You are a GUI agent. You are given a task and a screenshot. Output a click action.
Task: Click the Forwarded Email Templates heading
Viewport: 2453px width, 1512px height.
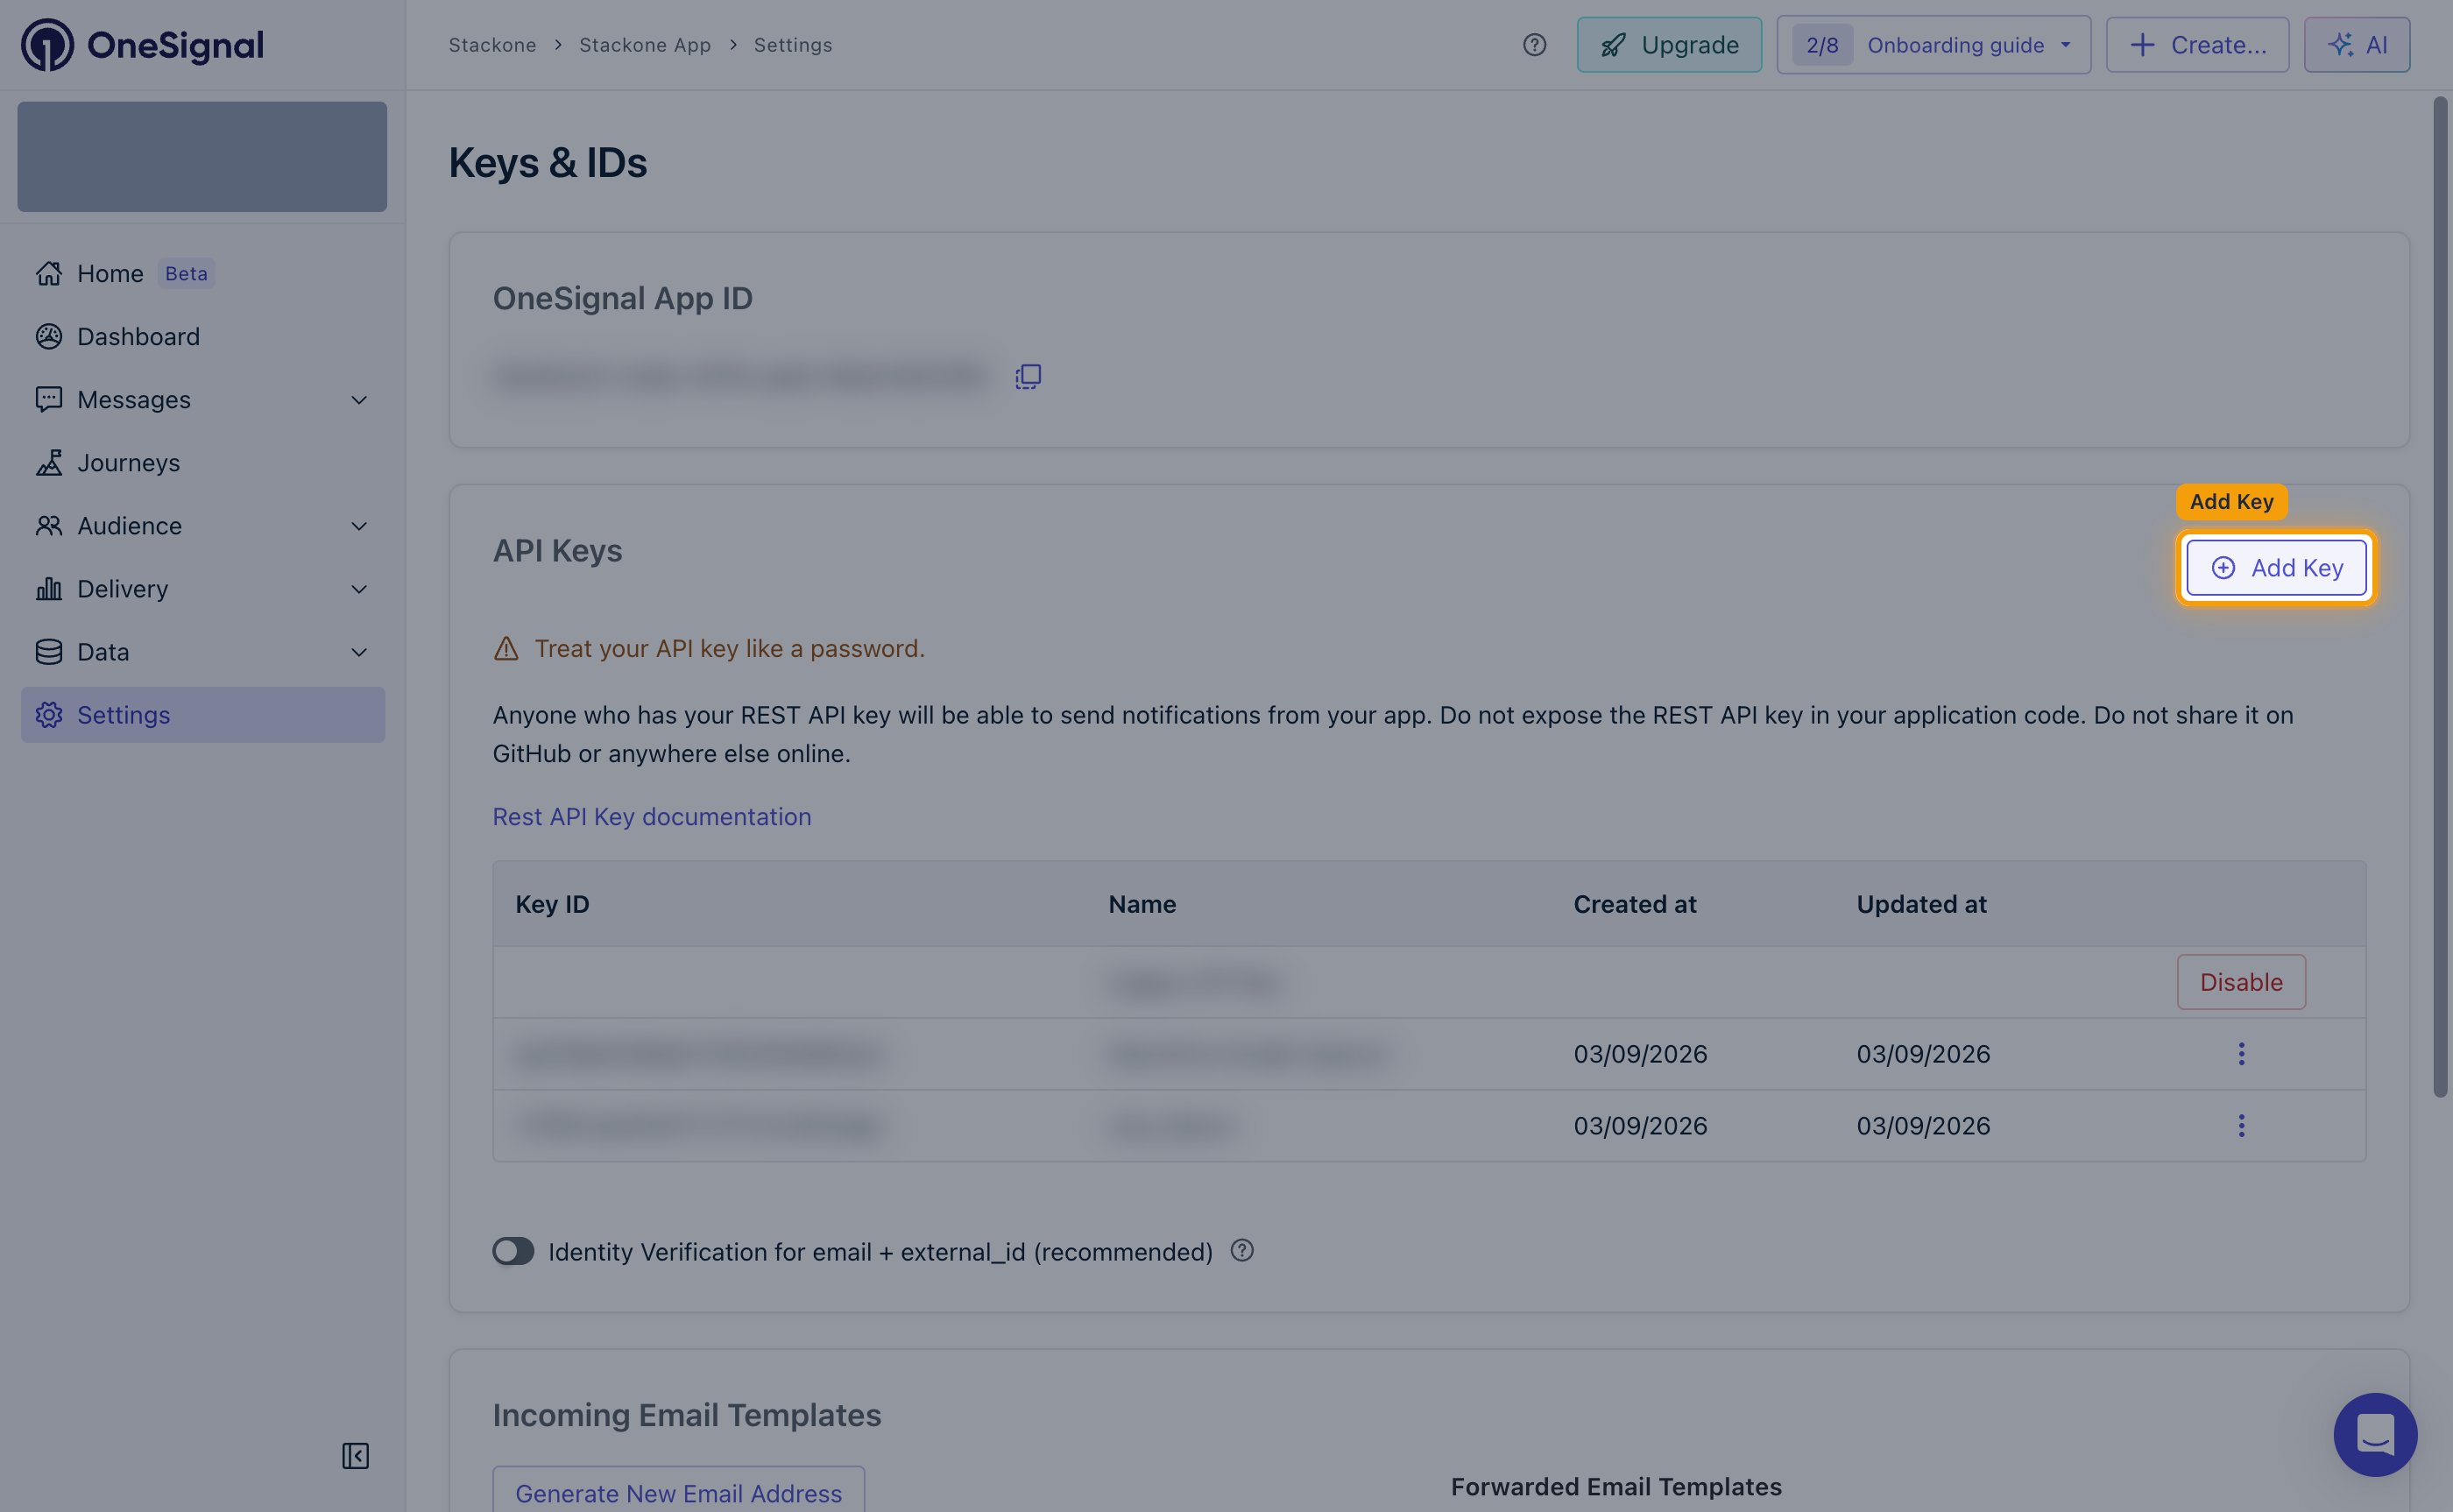[x=1616, y=1487]
